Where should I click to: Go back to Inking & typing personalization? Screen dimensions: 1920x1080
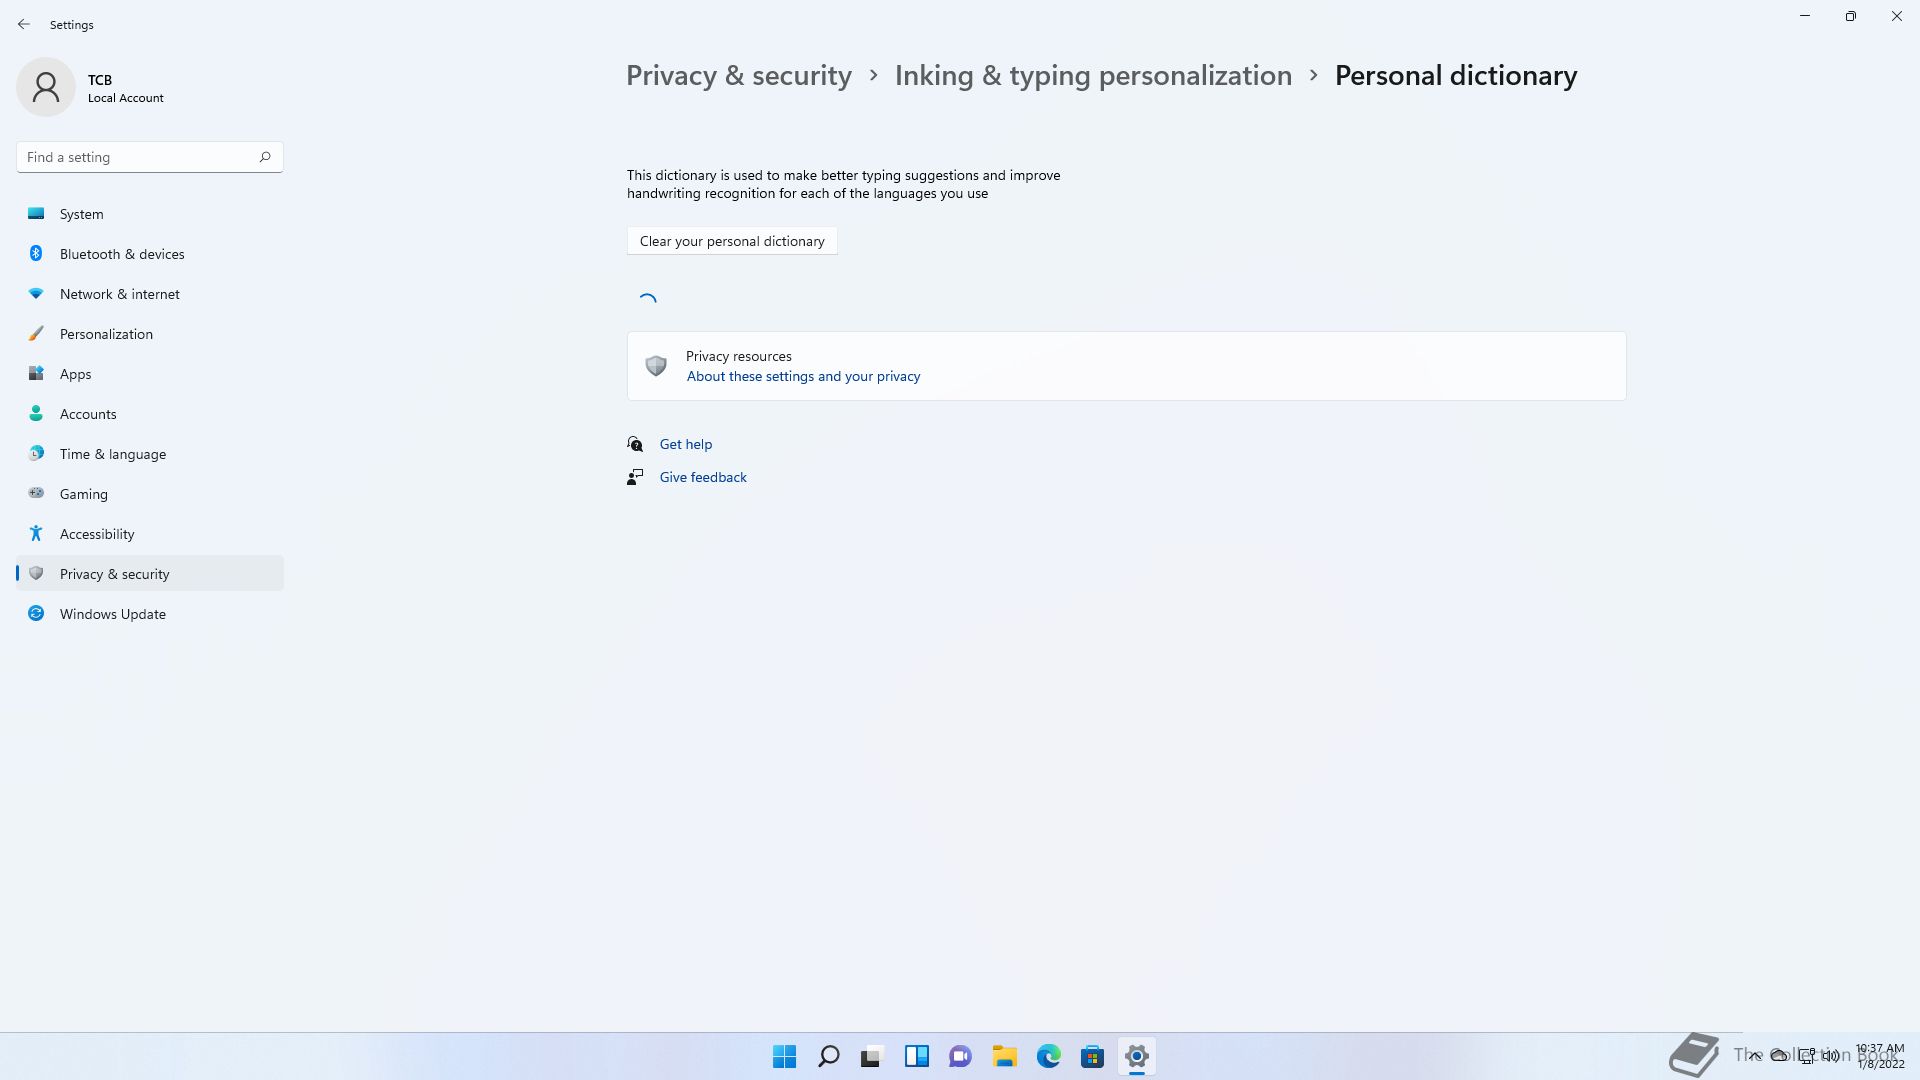(x=1092, y=76)
